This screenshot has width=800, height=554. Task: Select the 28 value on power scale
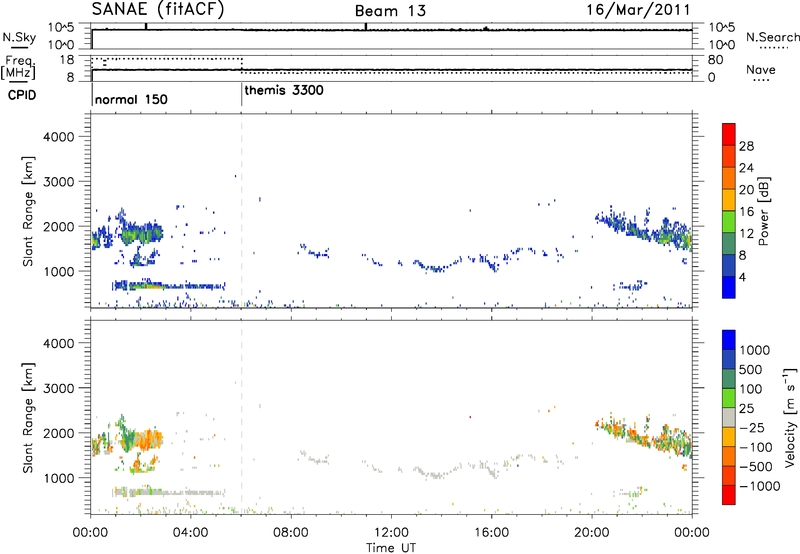[x=746, y=146]
